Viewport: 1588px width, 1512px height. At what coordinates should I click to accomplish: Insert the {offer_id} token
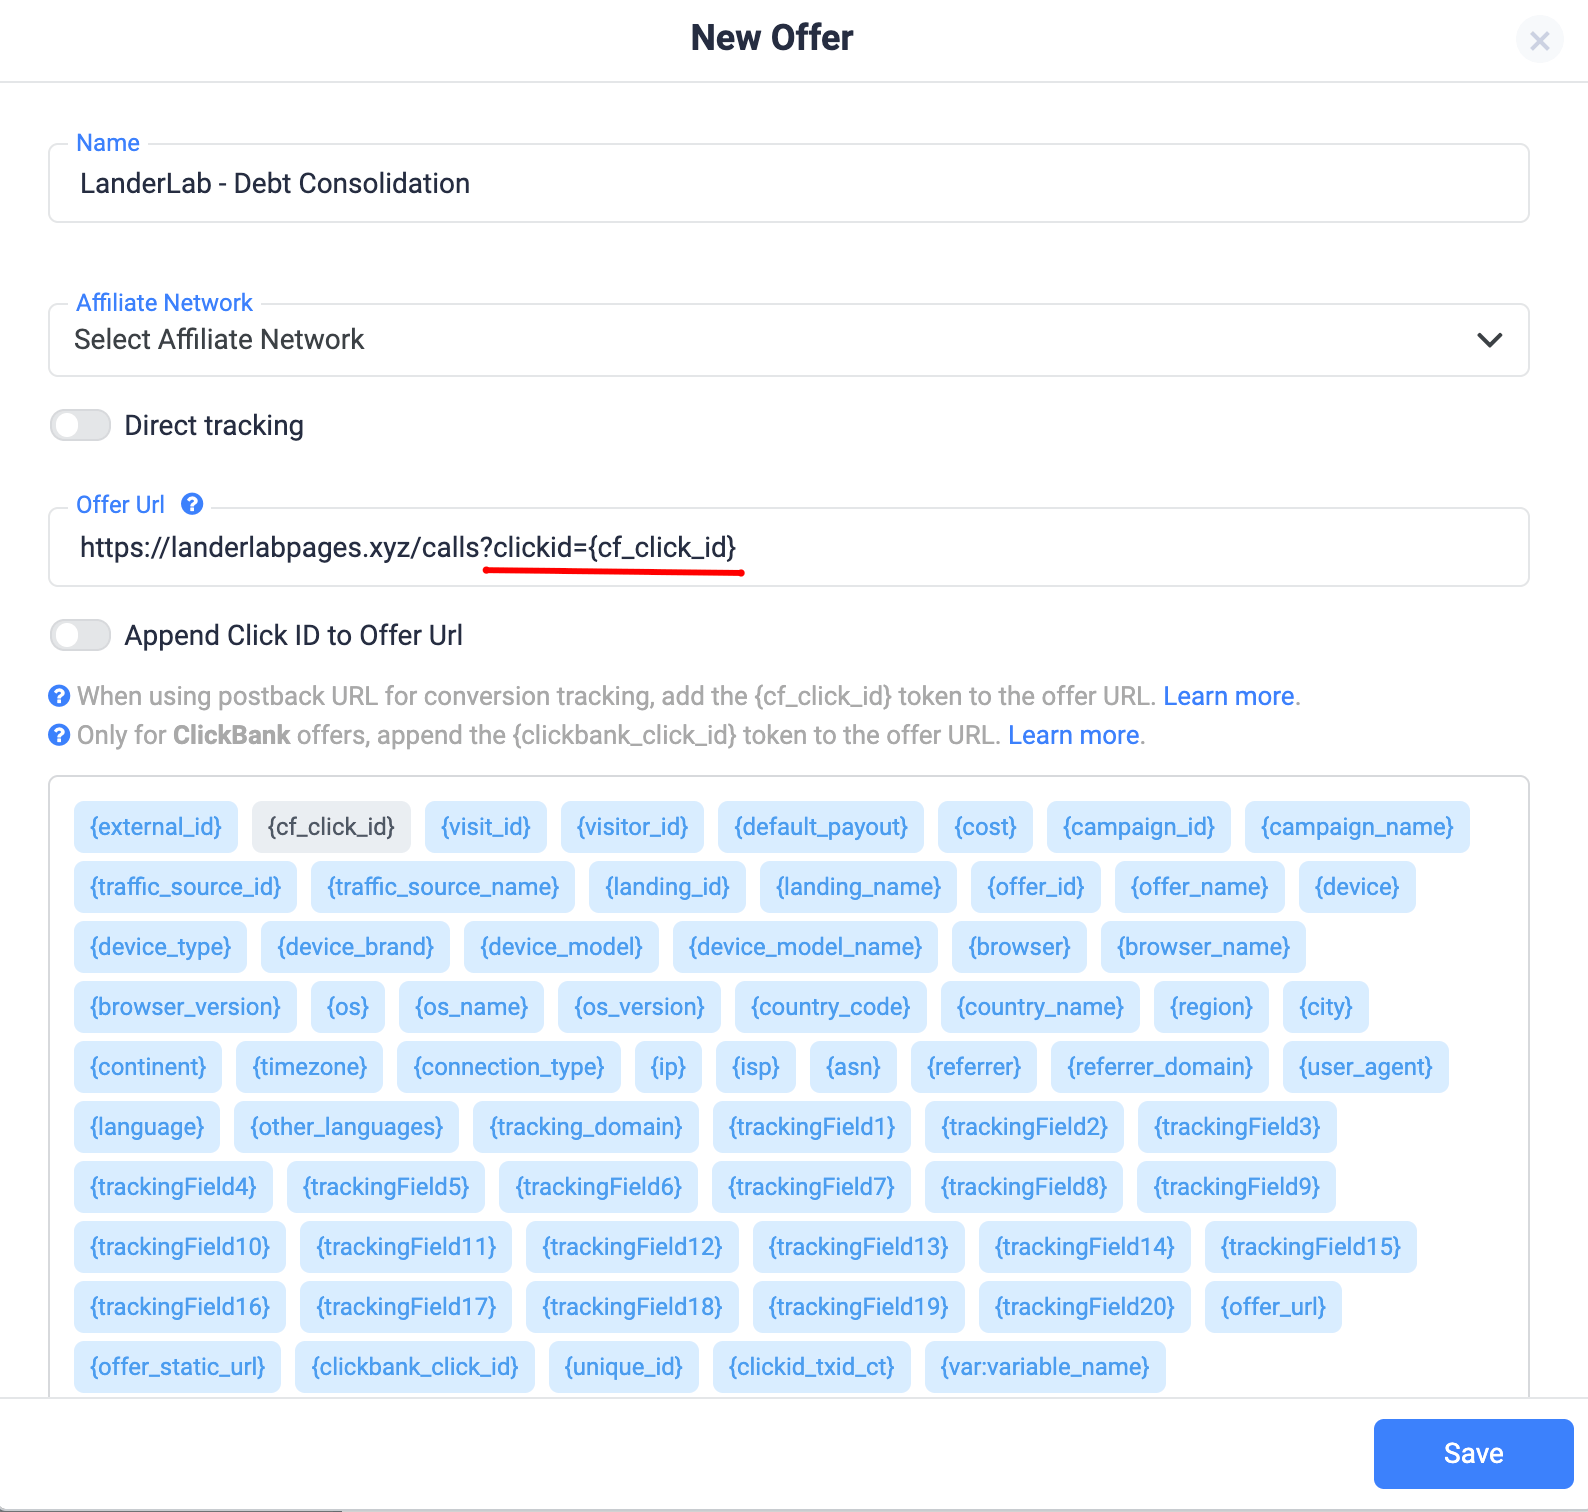coord(1036,887)
